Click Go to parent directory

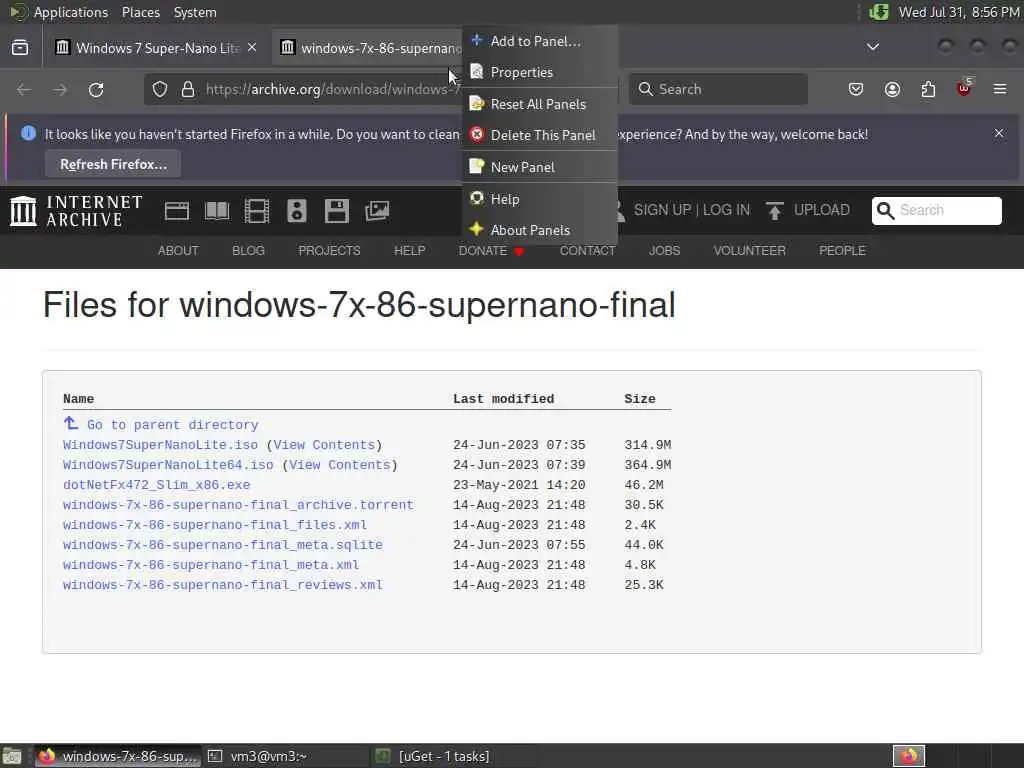(x=172, y=425)
